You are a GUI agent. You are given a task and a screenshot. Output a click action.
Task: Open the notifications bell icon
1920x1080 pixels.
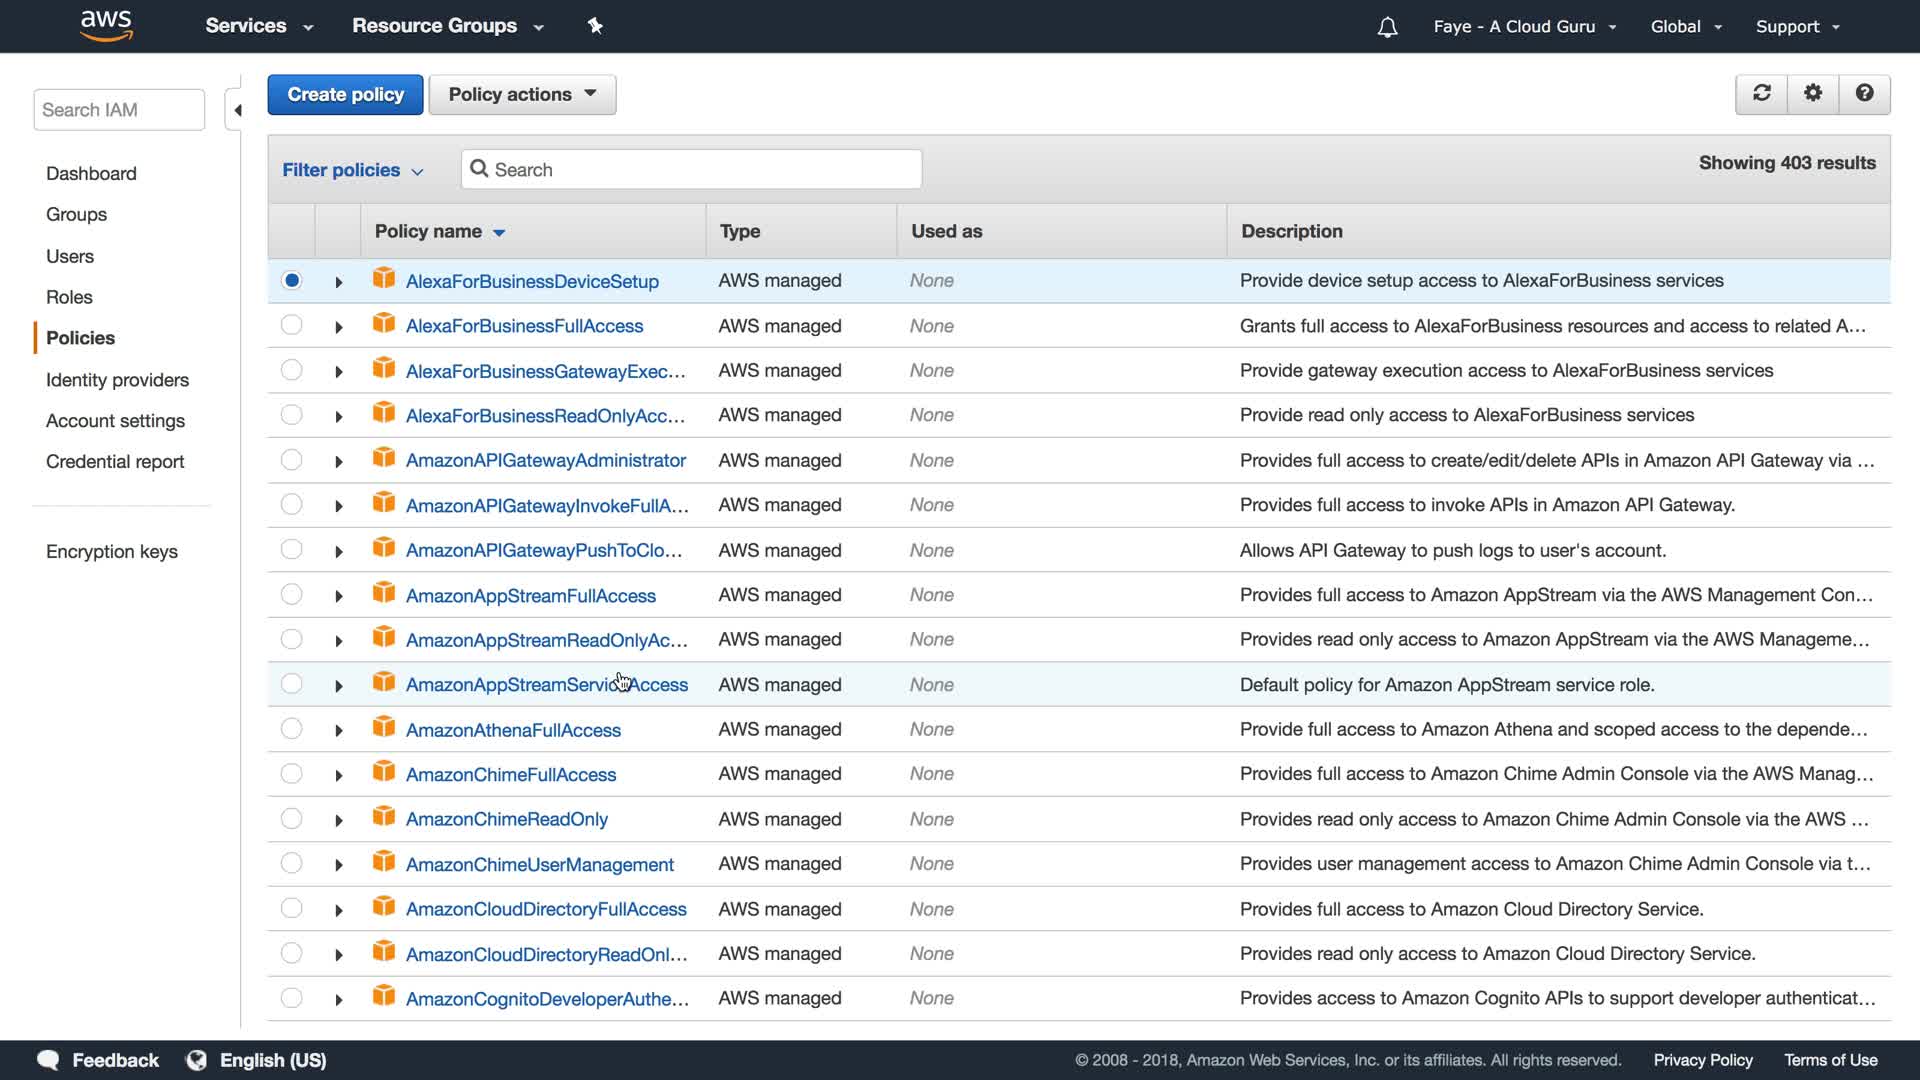[x=1387, y=27]
